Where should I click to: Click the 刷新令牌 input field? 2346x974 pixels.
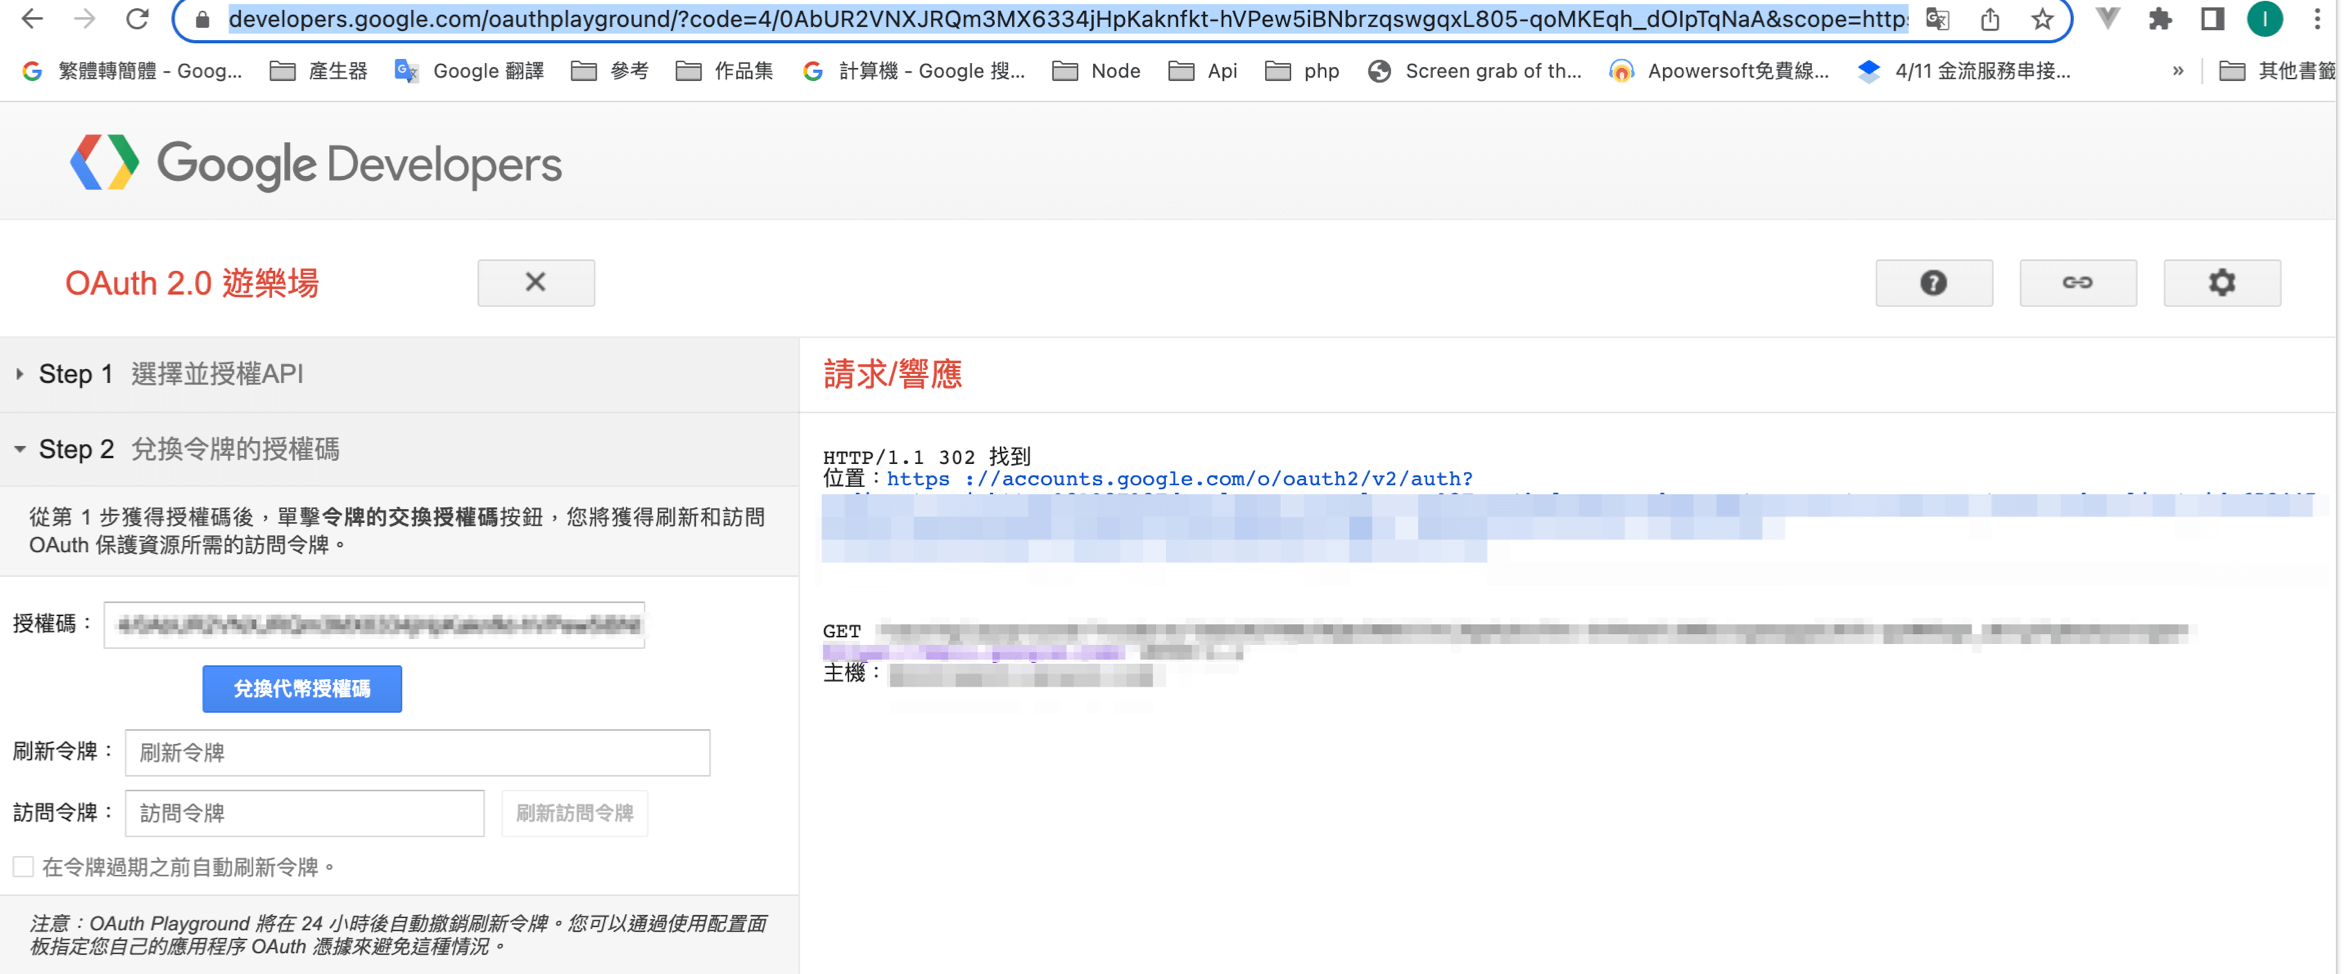click(x=417, y=753)
